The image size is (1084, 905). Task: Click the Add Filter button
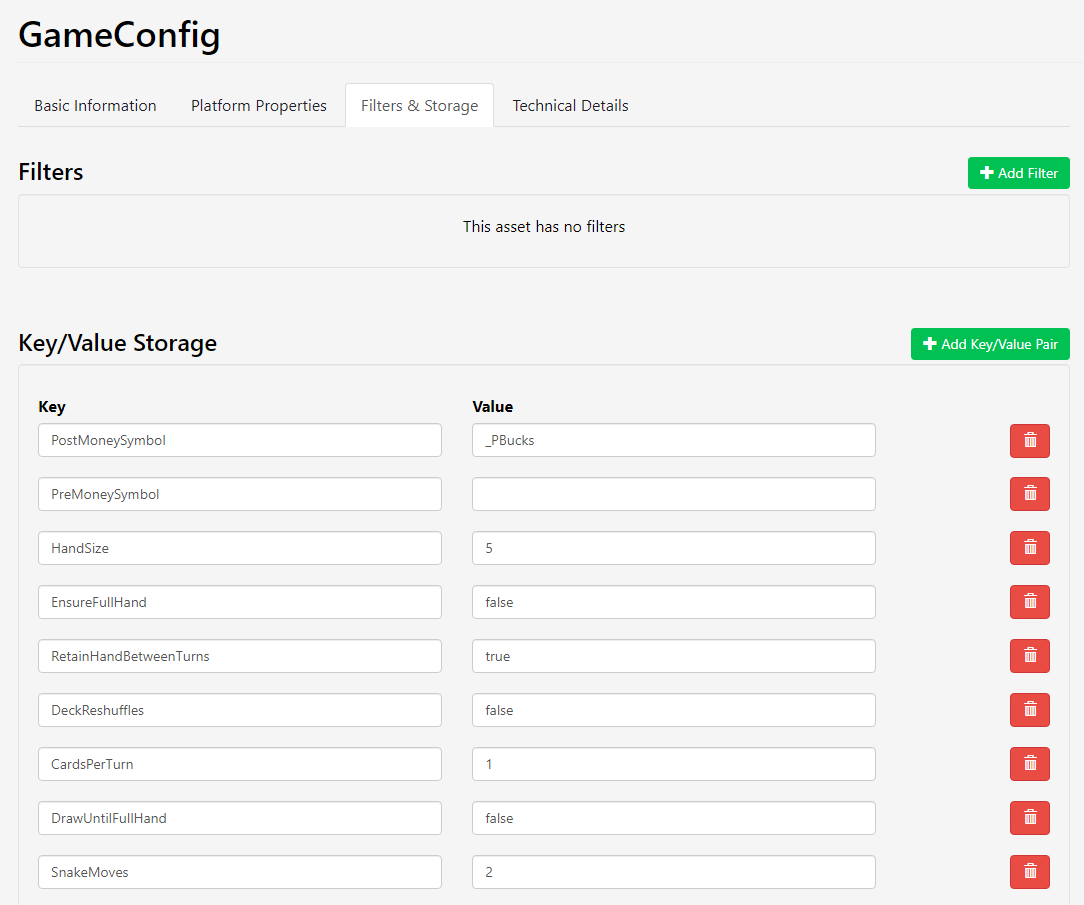pyautogui.click(x=1018, y=173)
